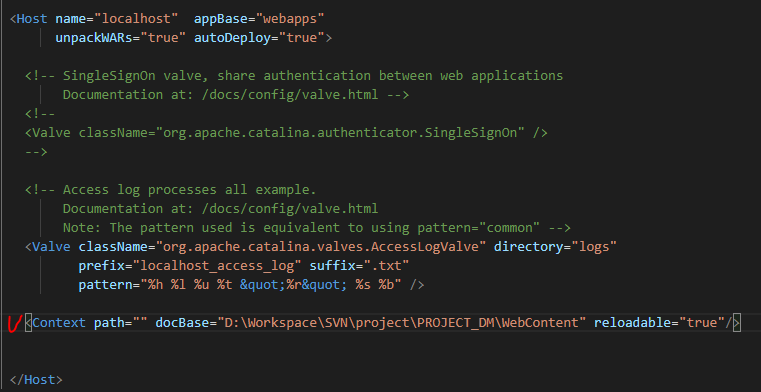This screenshot has height=392, width=761.
Task: Click the opening Host tag name
Action: pyautogui.click(x=32, y=19)
